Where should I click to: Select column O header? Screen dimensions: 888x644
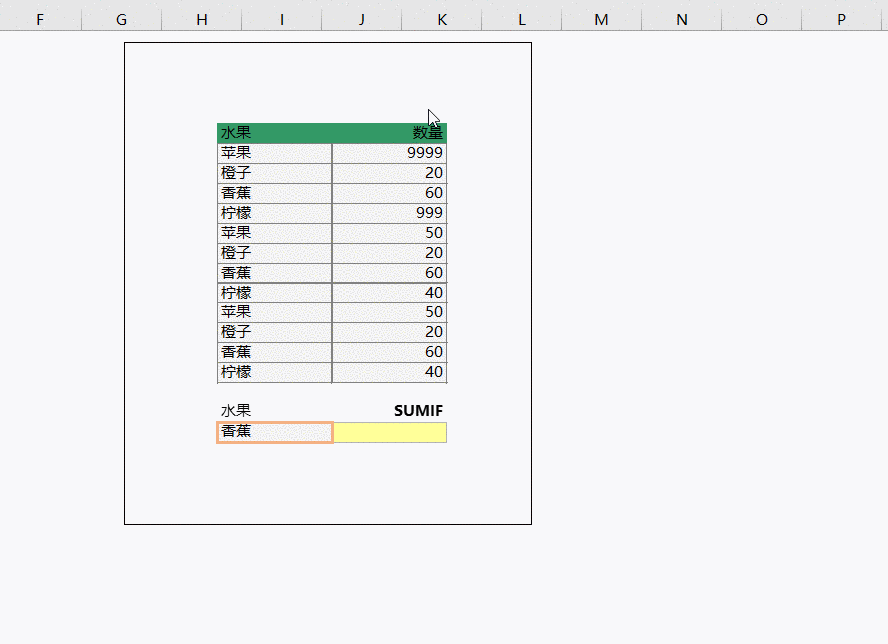point(761,19)
